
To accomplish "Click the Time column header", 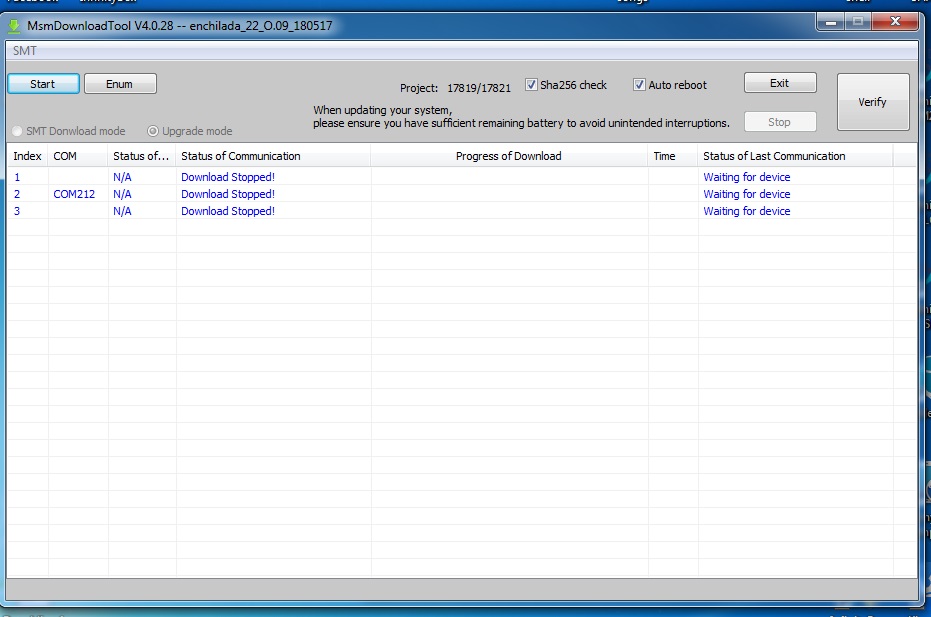I will click(x=672, y=156).
